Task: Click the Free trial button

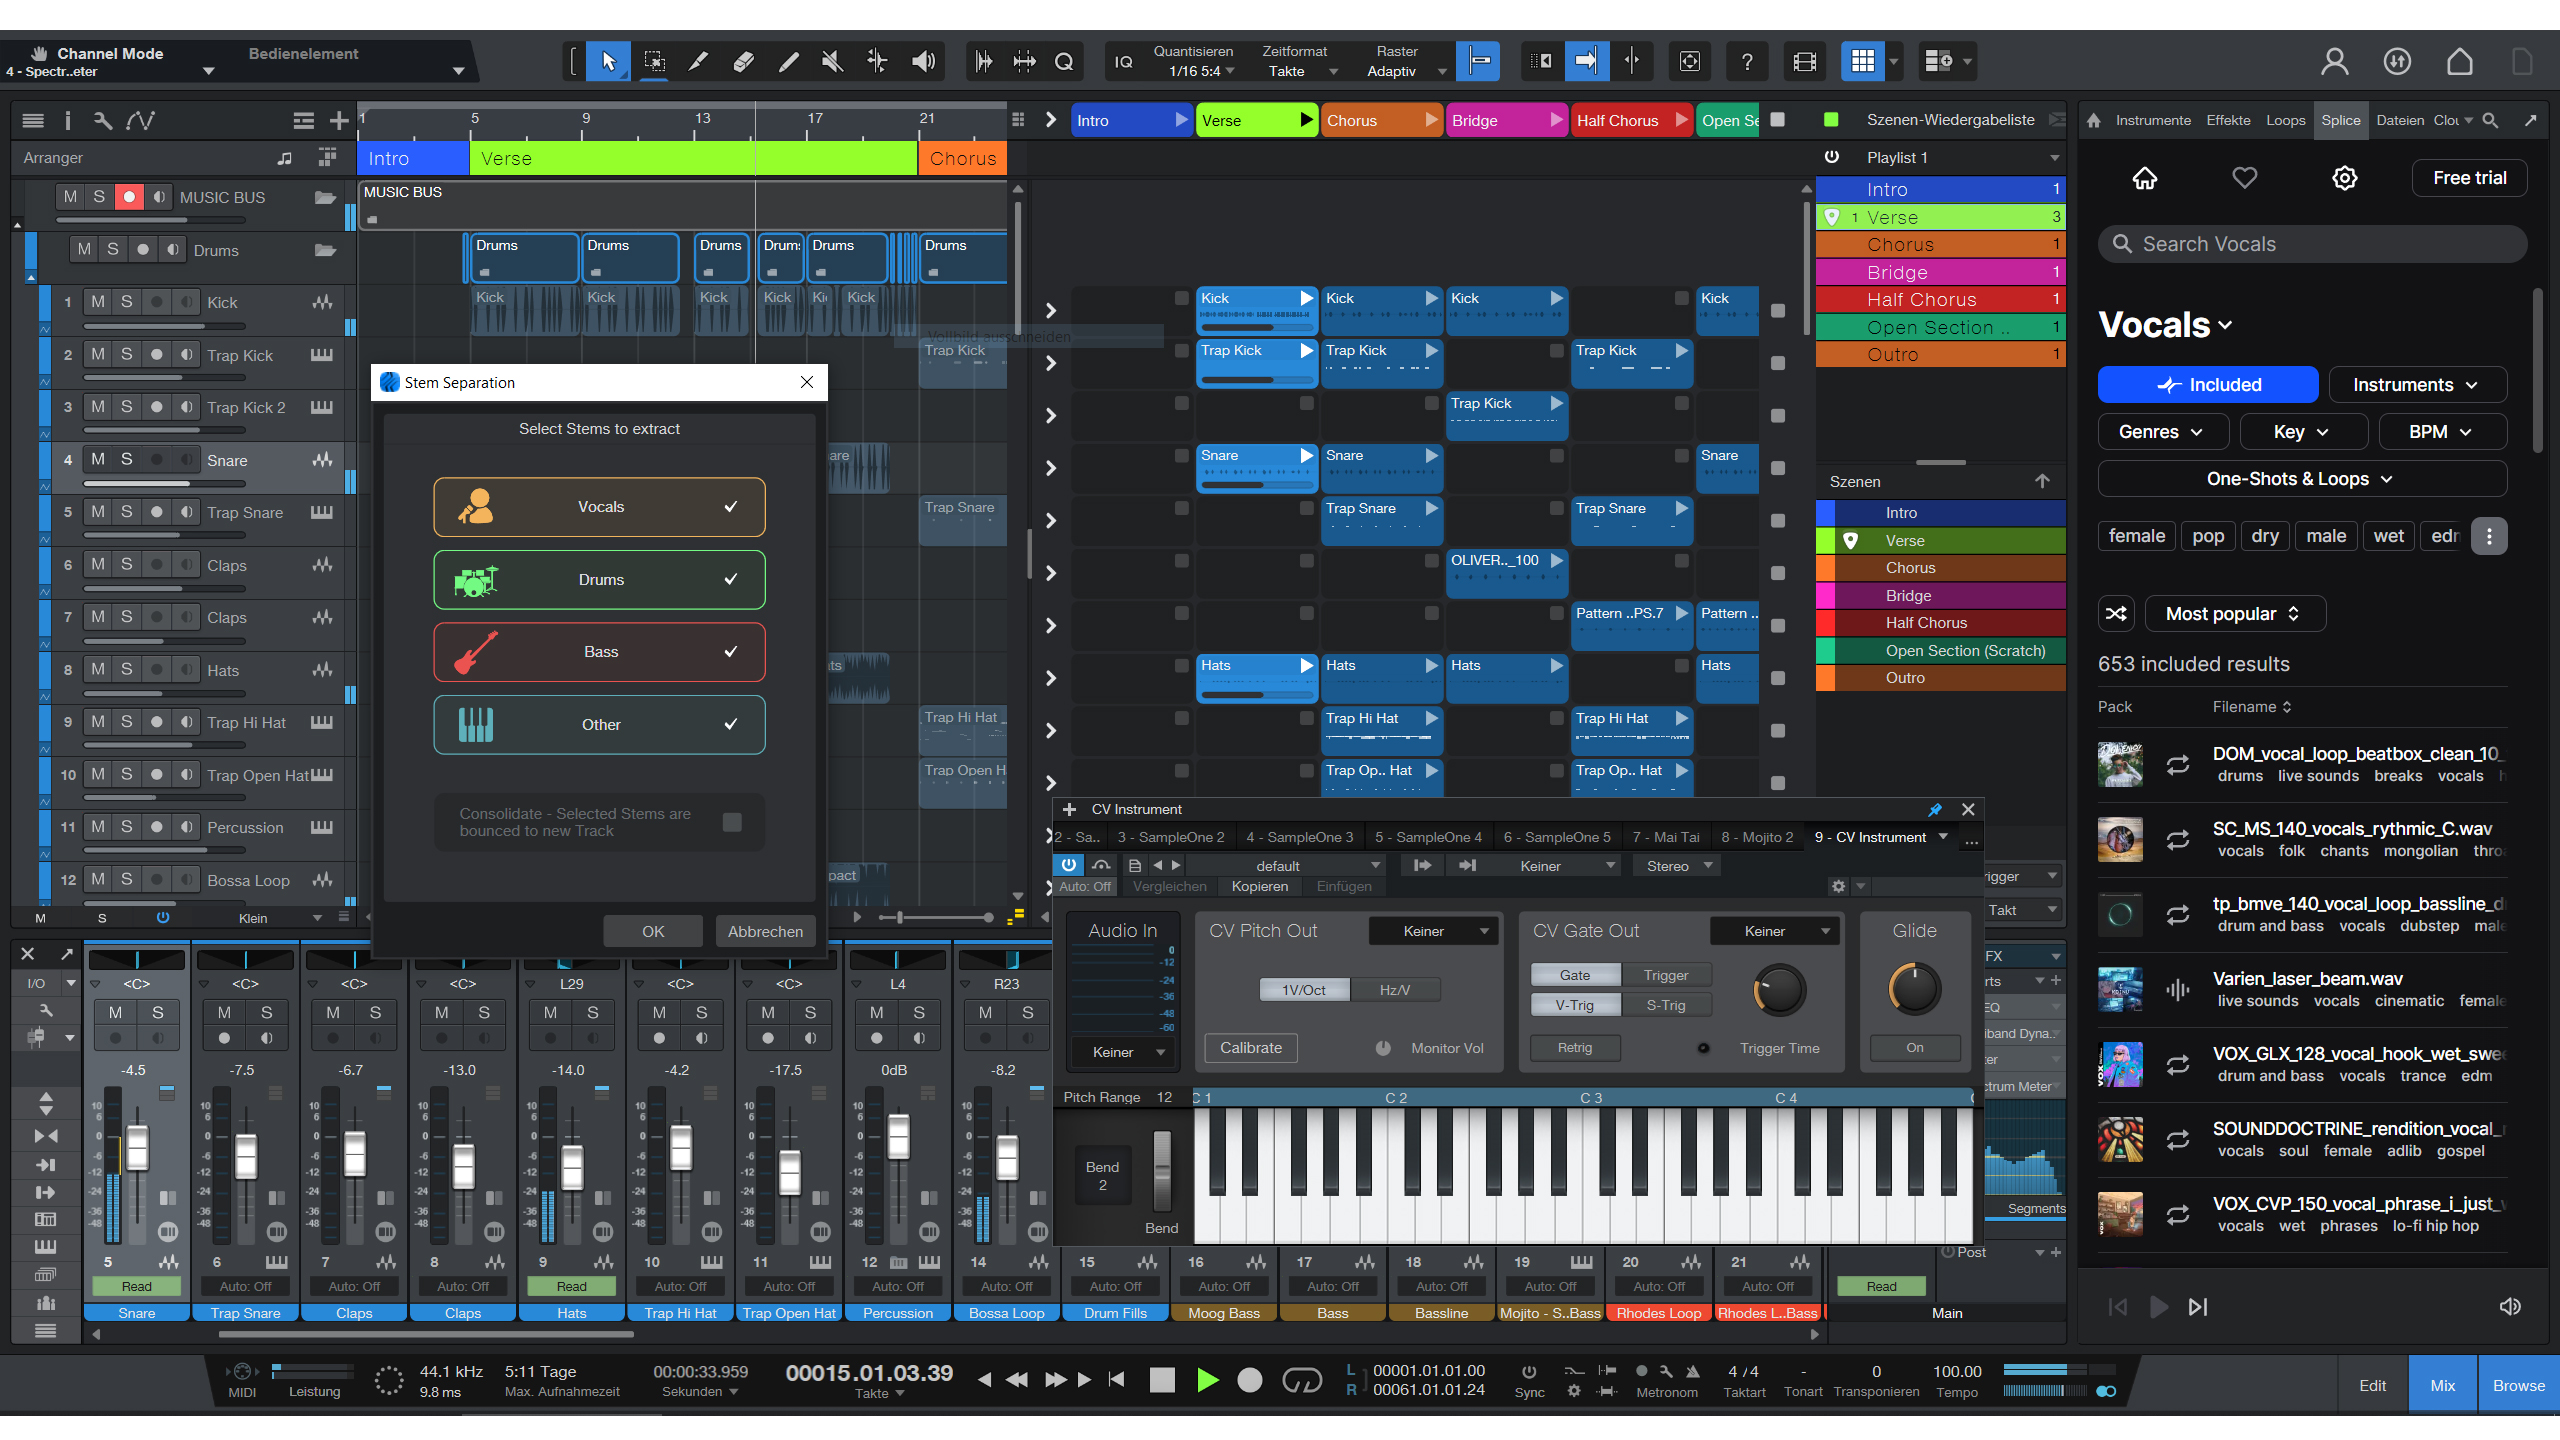Action: pyautogui.click(x=2469, y=177)
